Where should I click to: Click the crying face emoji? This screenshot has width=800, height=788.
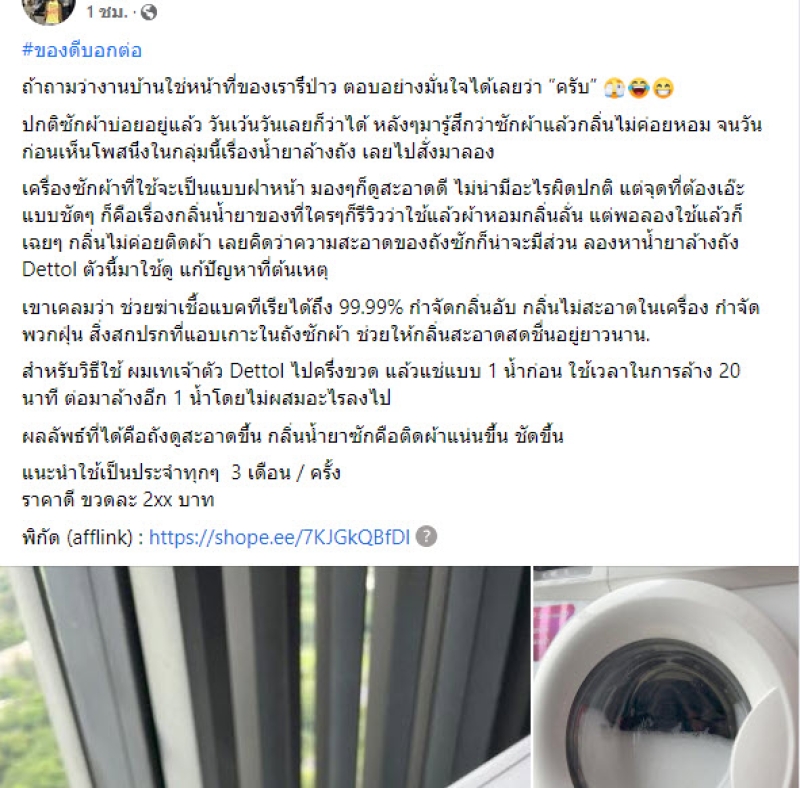pos(614,88)
